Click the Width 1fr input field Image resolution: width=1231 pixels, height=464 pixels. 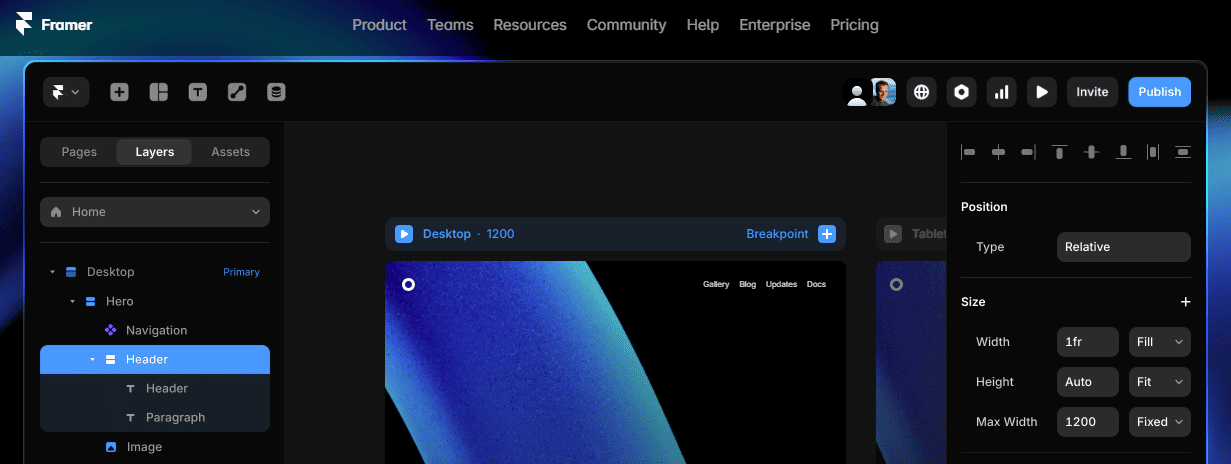click(x=1088, y=342)
